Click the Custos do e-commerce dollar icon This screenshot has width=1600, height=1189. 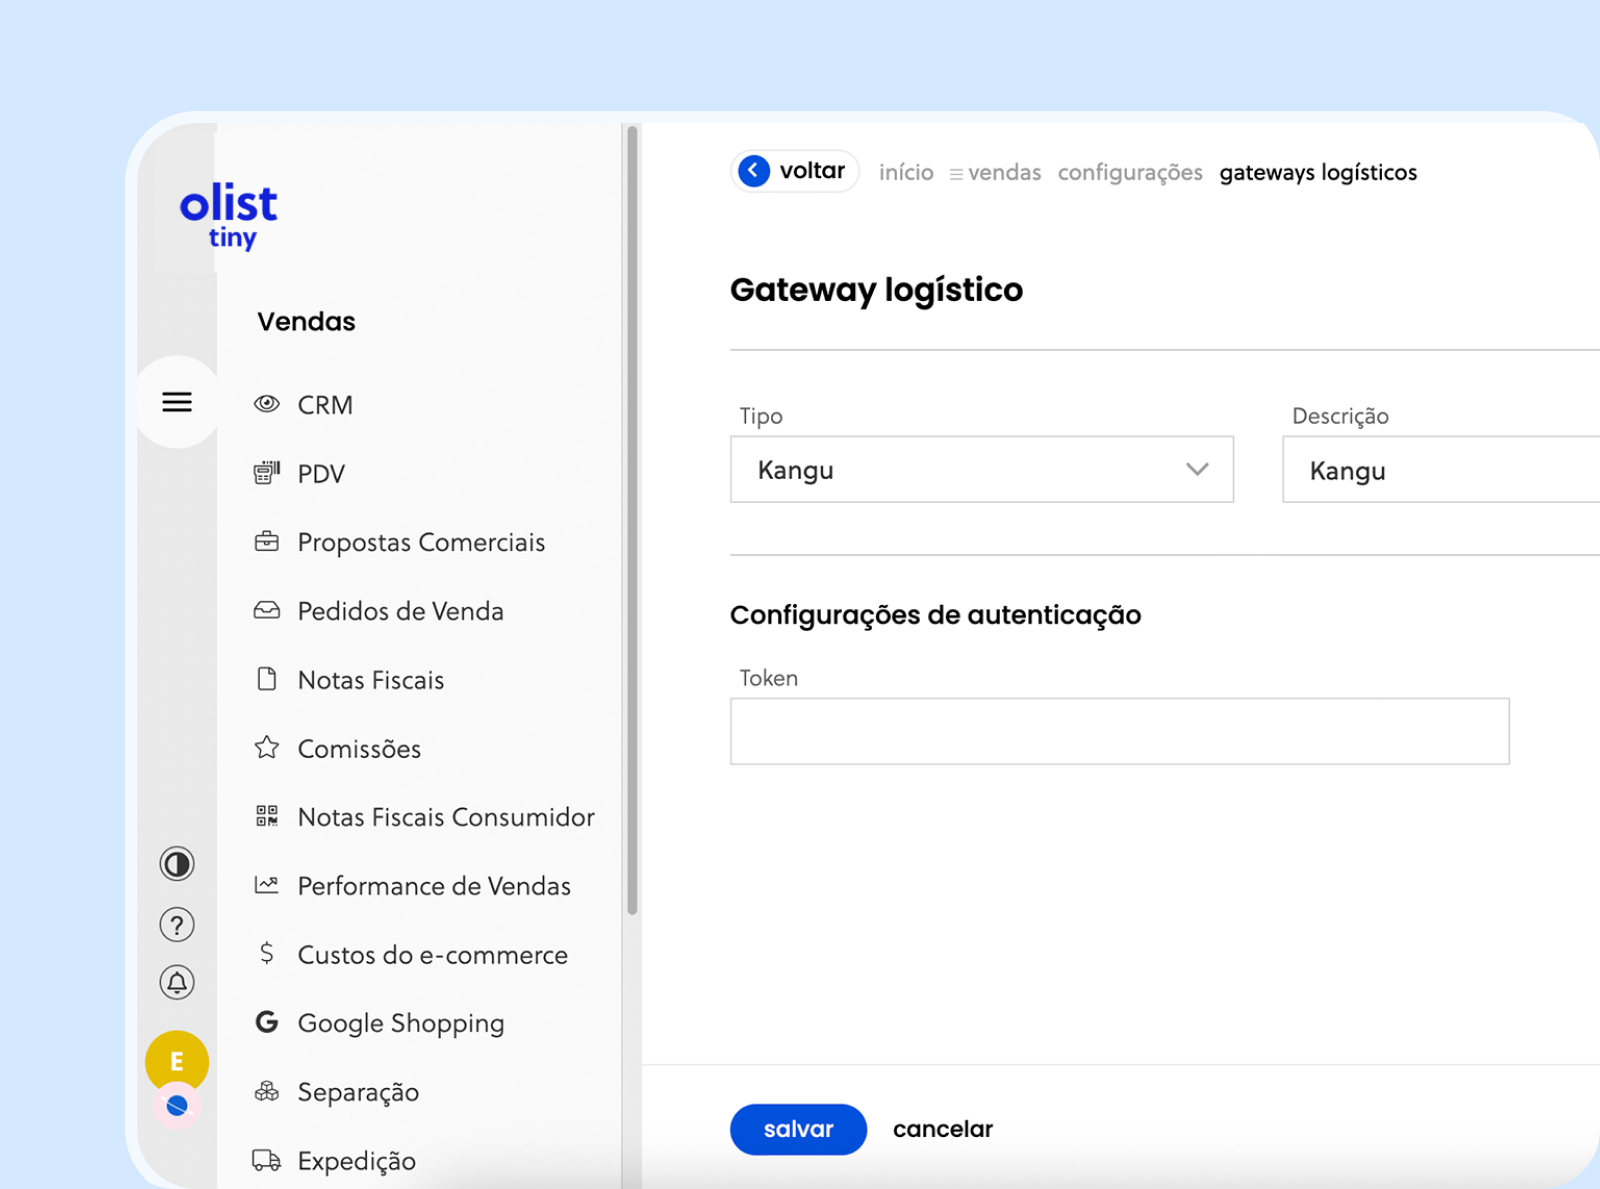(x=266, y=953)
